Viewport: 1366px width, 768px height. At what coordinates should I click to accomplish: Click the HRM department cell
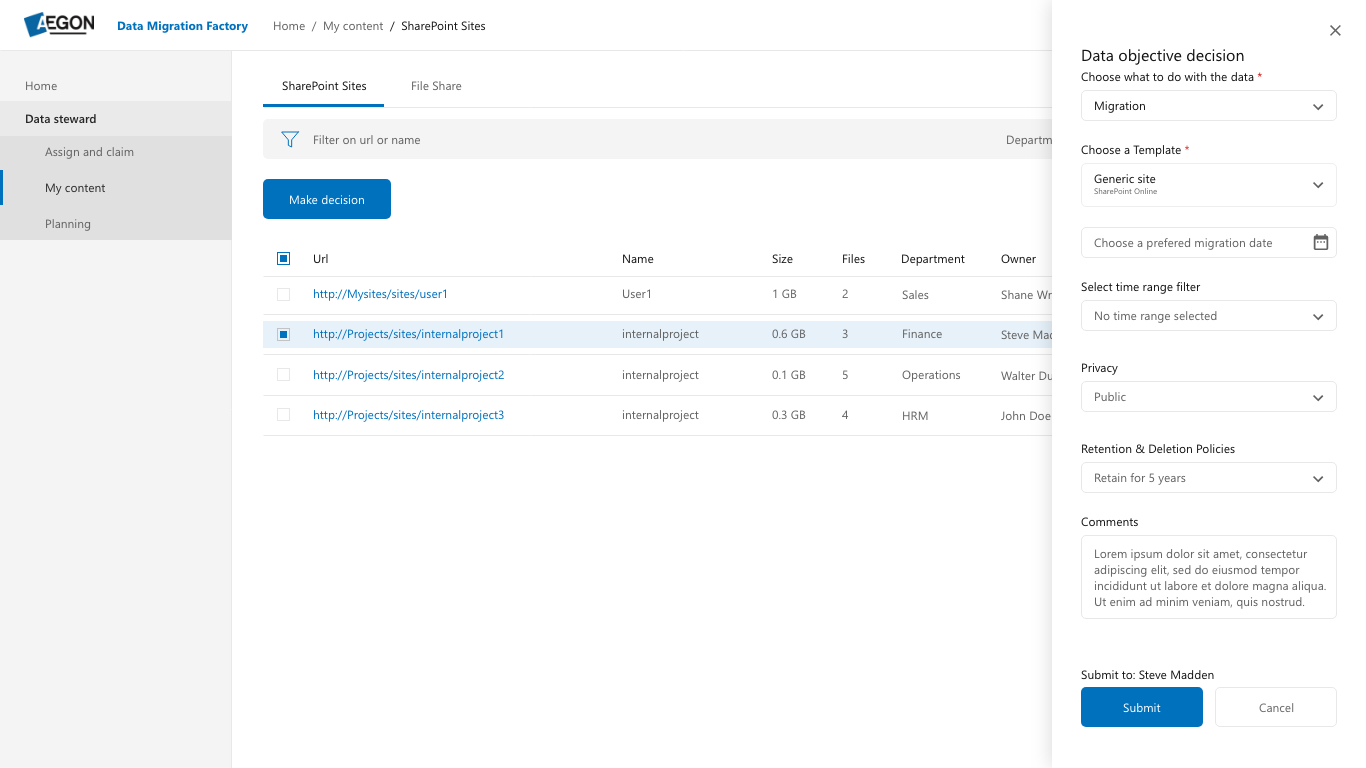914,416
